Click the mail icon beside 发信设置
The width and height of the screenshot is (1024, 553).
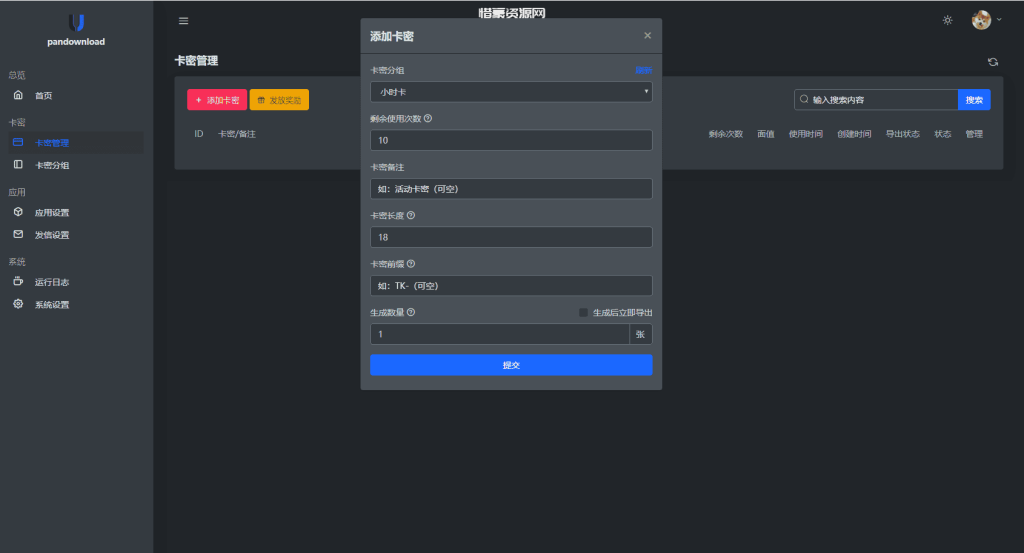pos(18,234)
